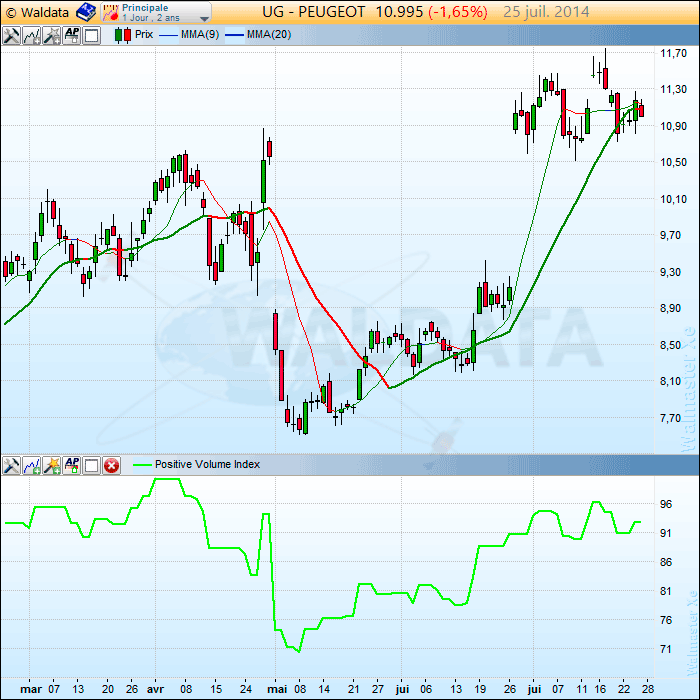The width and height of the screenshot is (700, 700).
Task: Click the magic wand icon in the price panel
Action: click(x=52, y=35)
